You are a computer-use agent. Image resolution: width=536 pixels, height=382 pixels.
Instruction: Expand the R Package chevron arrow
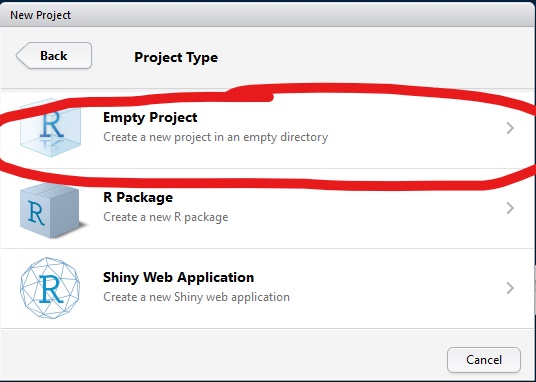(510, 208)
